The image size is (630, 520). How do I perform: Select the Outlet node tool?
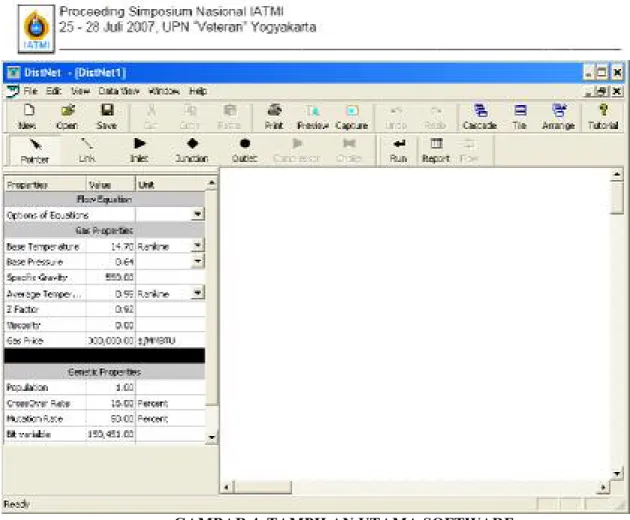point(244,151)
